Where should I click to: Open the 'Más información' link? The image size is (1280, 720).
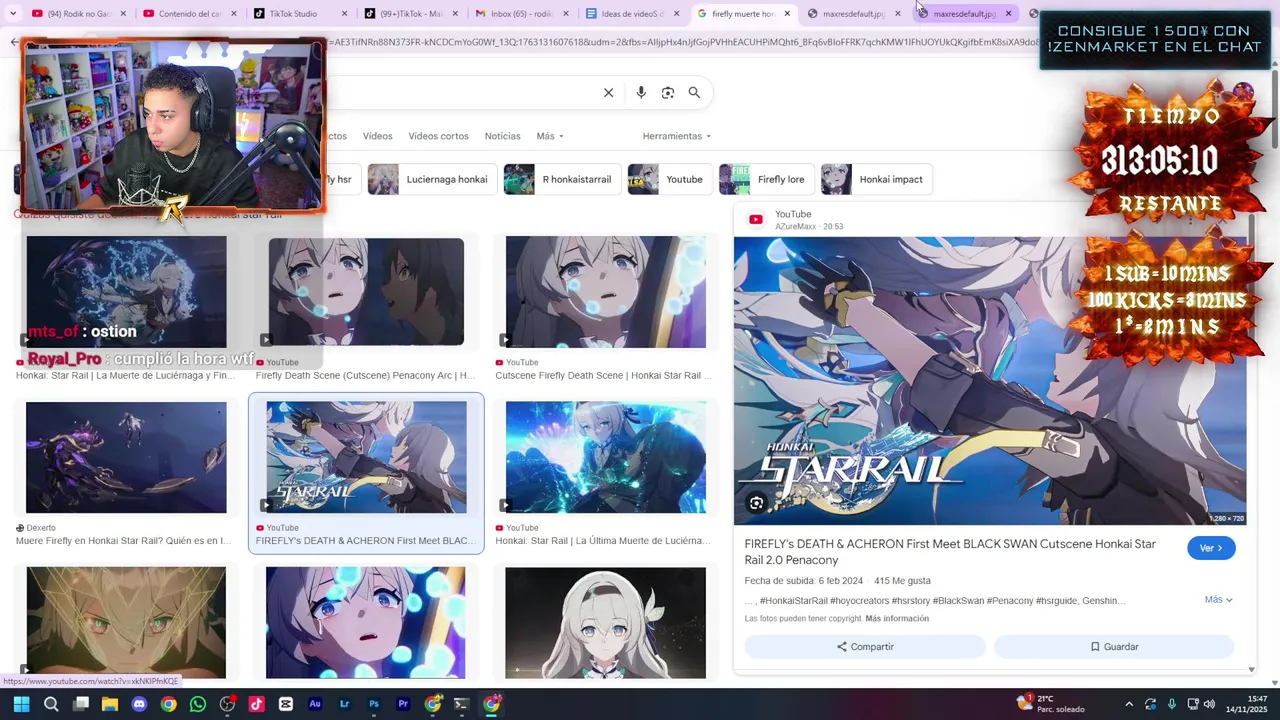897,619
